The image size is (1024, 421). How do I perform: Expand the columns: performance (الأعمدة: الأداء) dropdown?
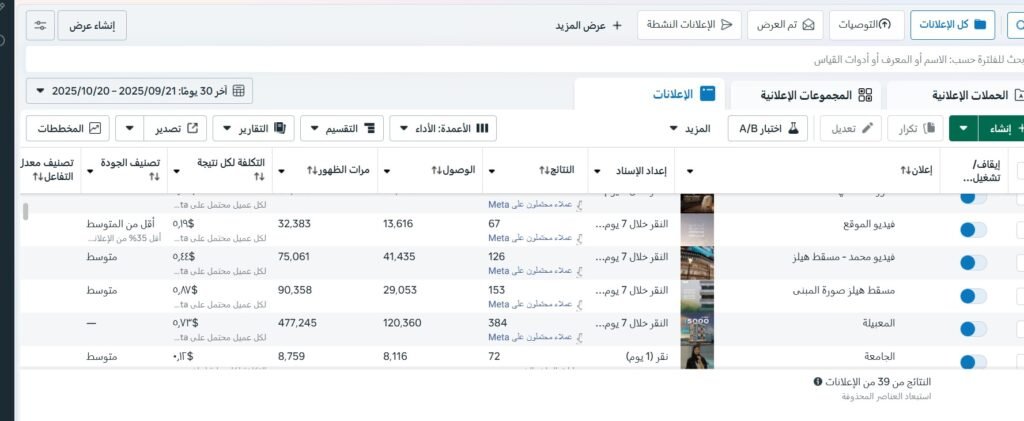442,129
